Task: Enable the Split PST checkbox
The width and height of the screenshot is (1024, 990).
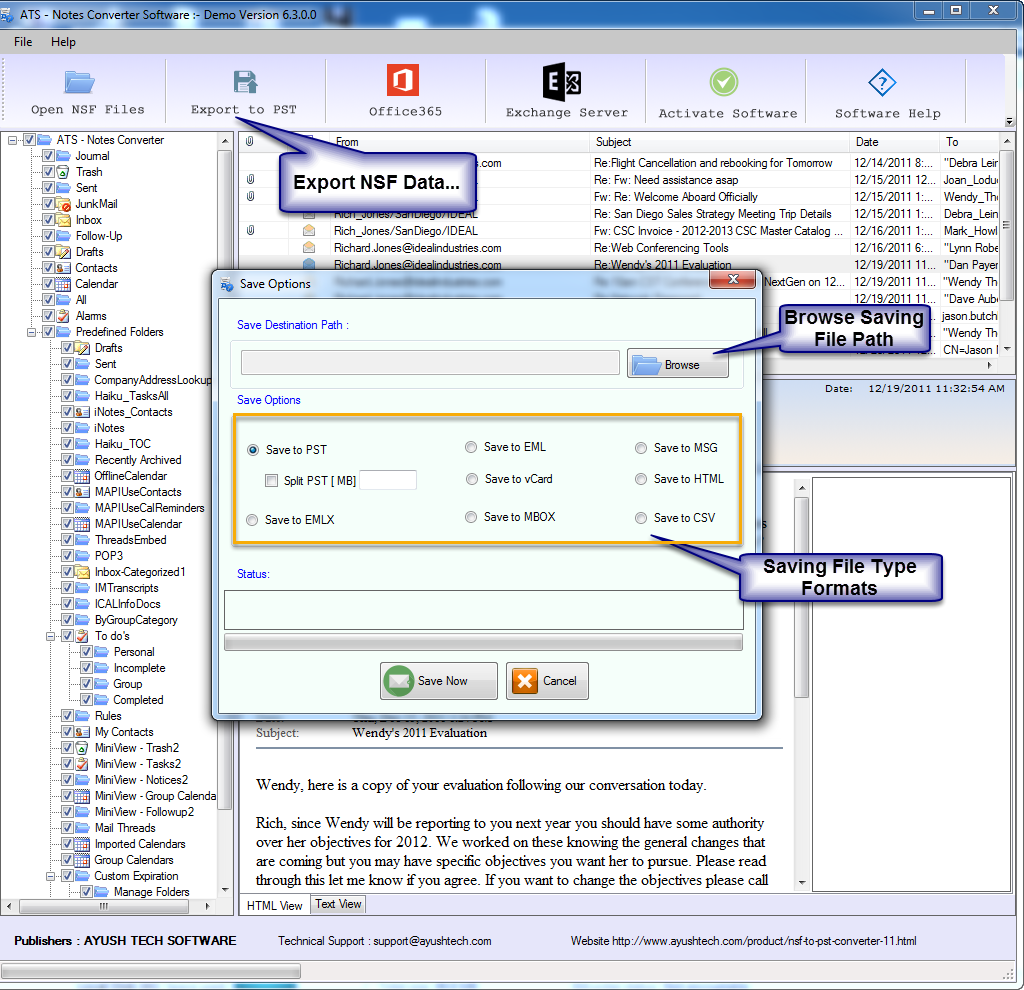Action: tap(272, 481)
